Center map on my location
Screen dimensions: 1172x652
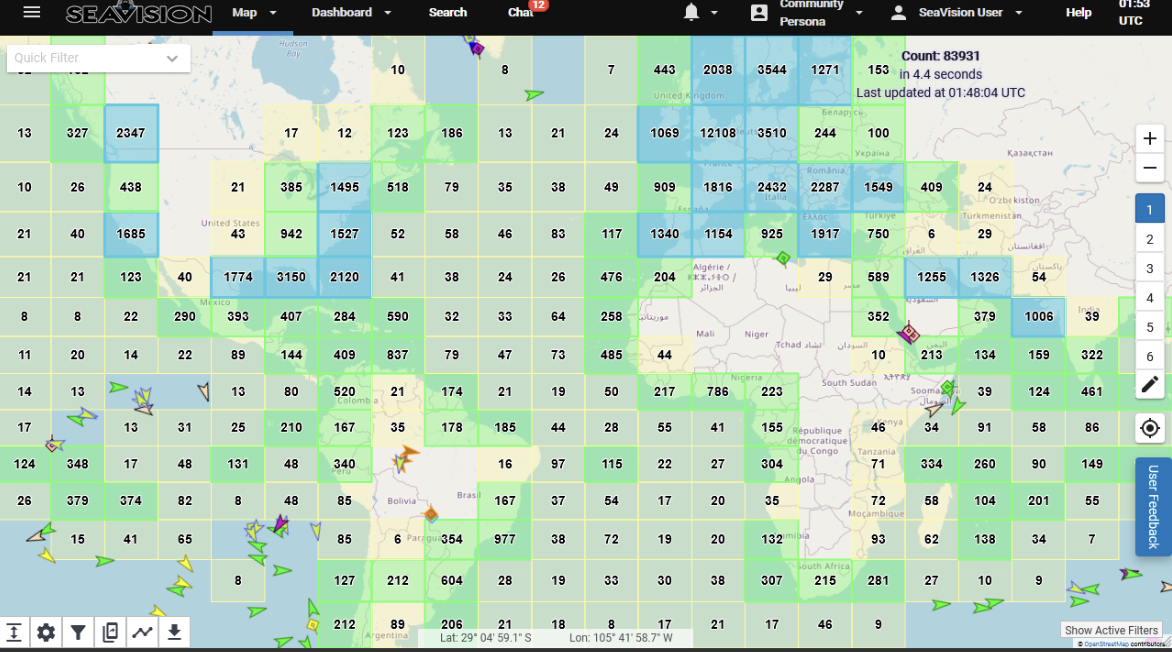click(1150, 428)
